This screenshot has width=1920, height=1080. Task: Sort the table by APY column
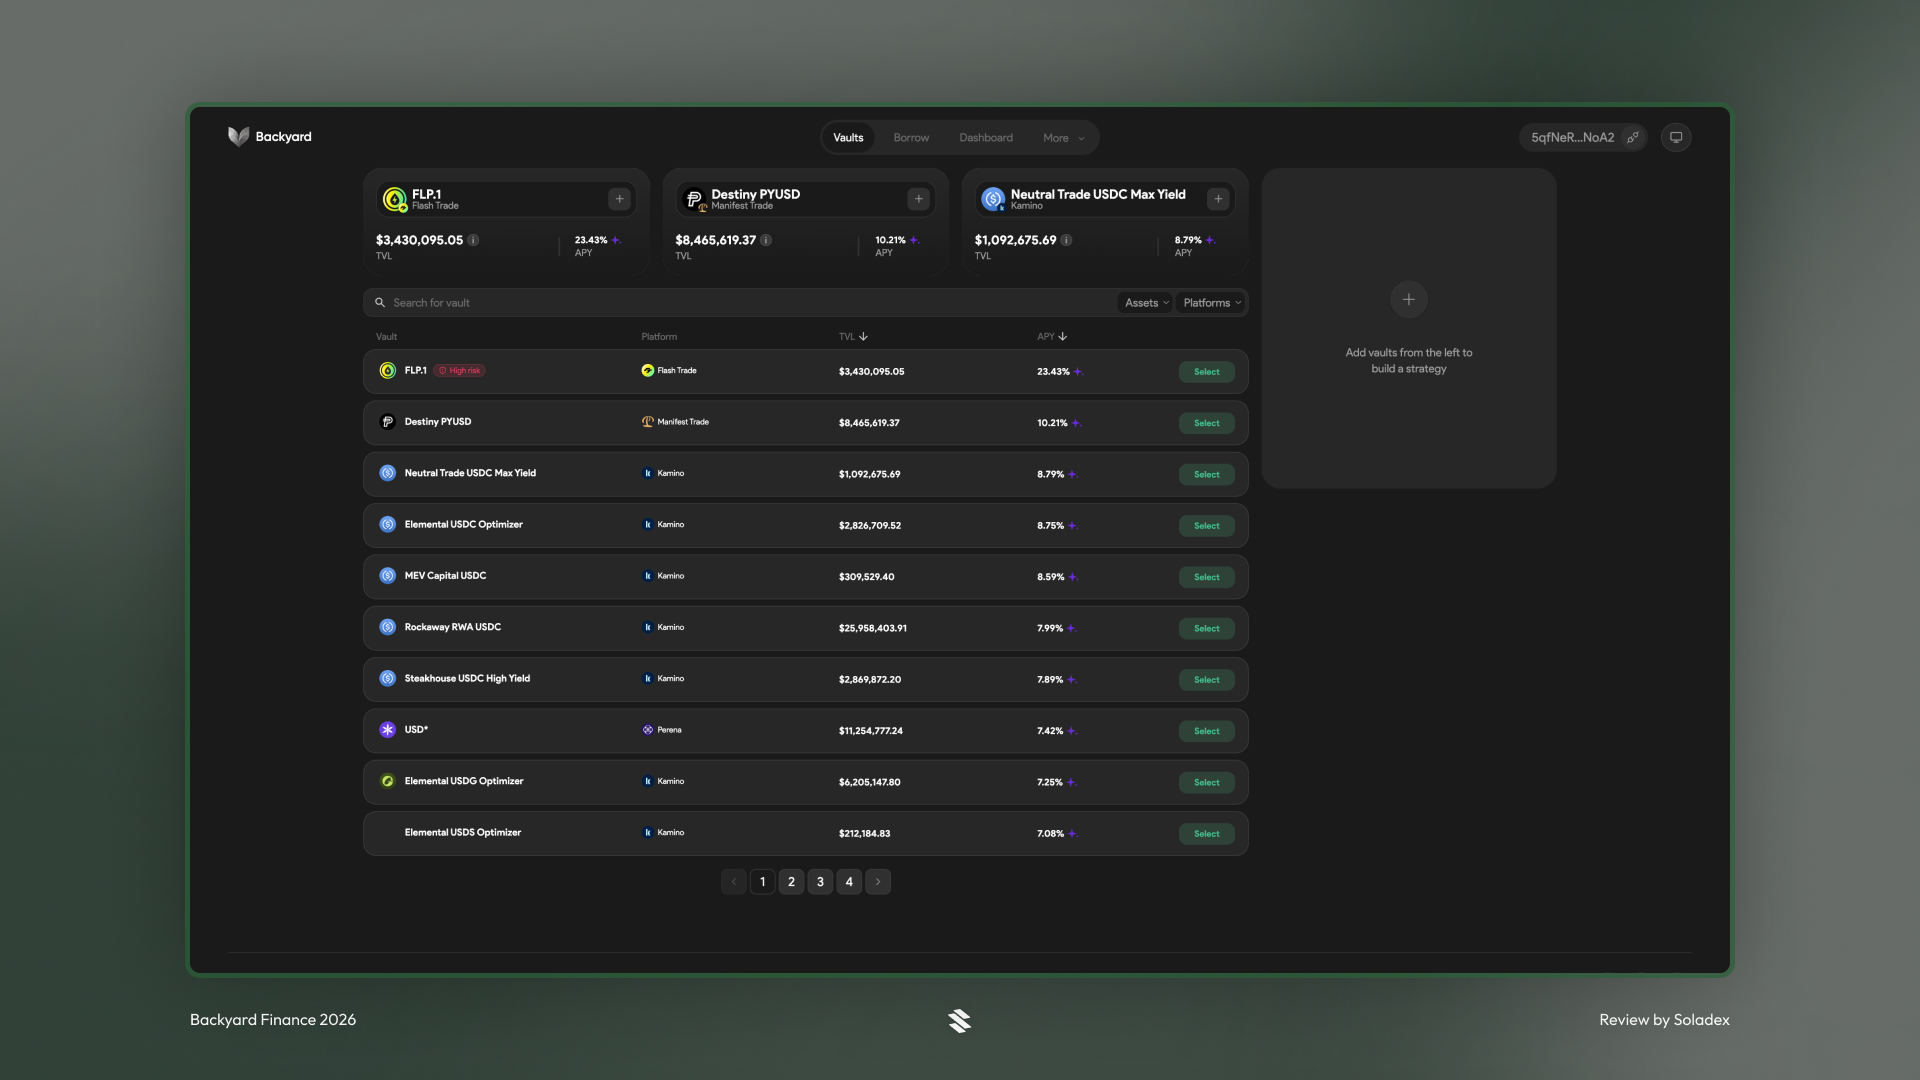[x=1052, y=337]
